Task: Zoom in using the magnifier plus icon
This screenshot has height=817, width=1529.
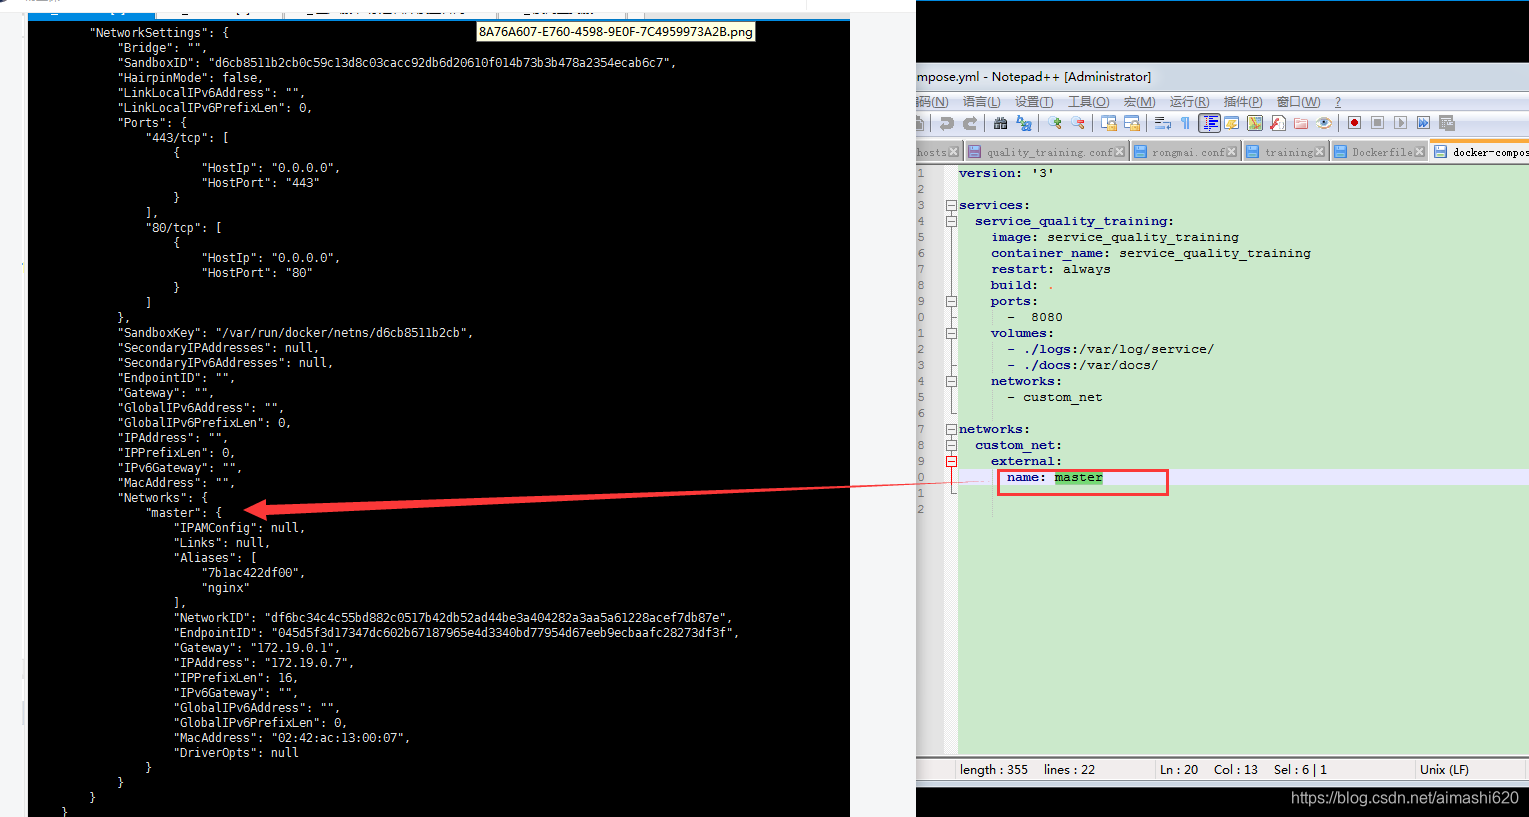Action: click(1055, 123)
